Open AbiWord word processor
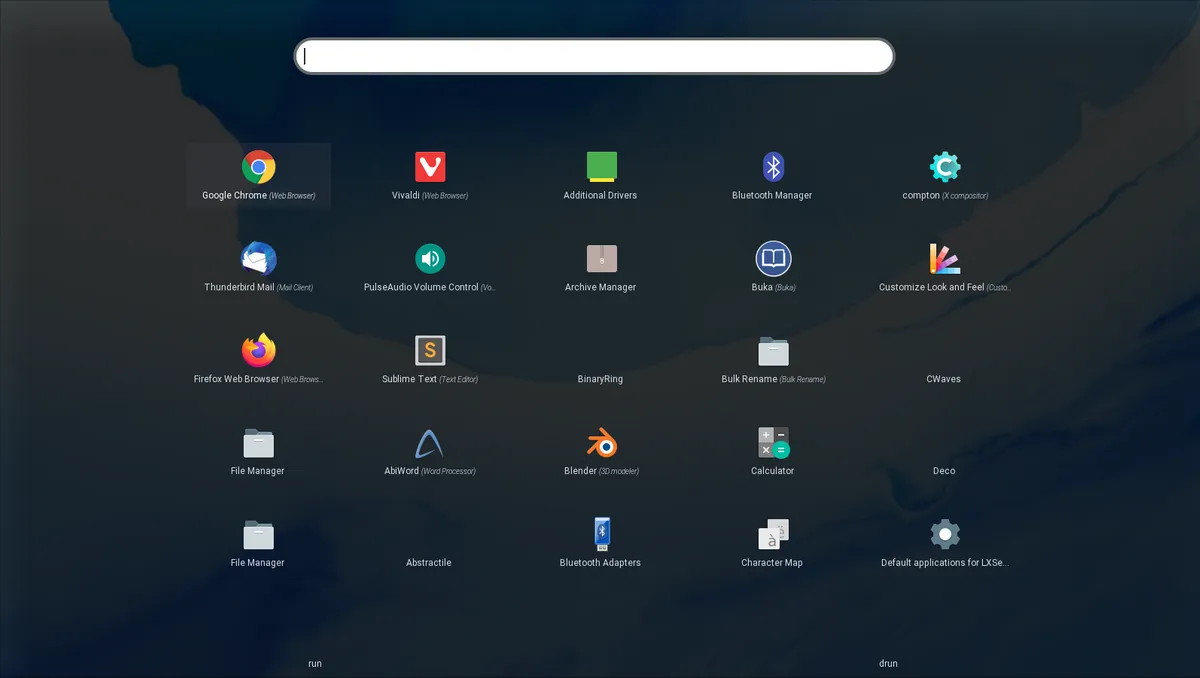Viewport: 1200px width, 678px height. coord(430,452)
